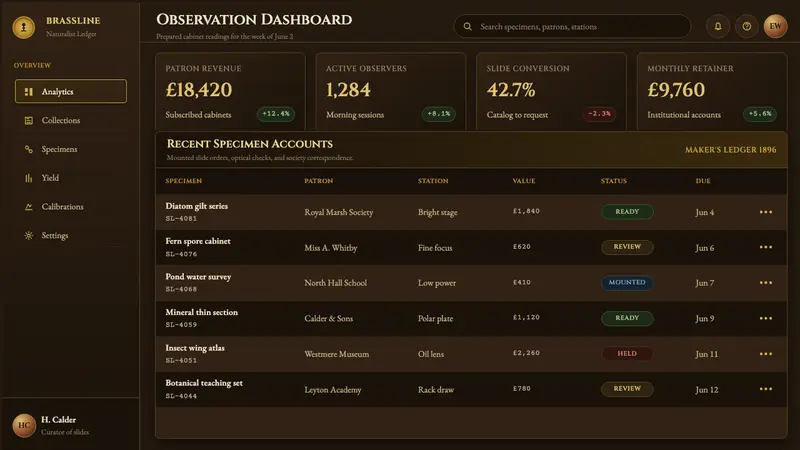Open more options for Pond water survey
800x450 pixels.
tap(765, 283)
